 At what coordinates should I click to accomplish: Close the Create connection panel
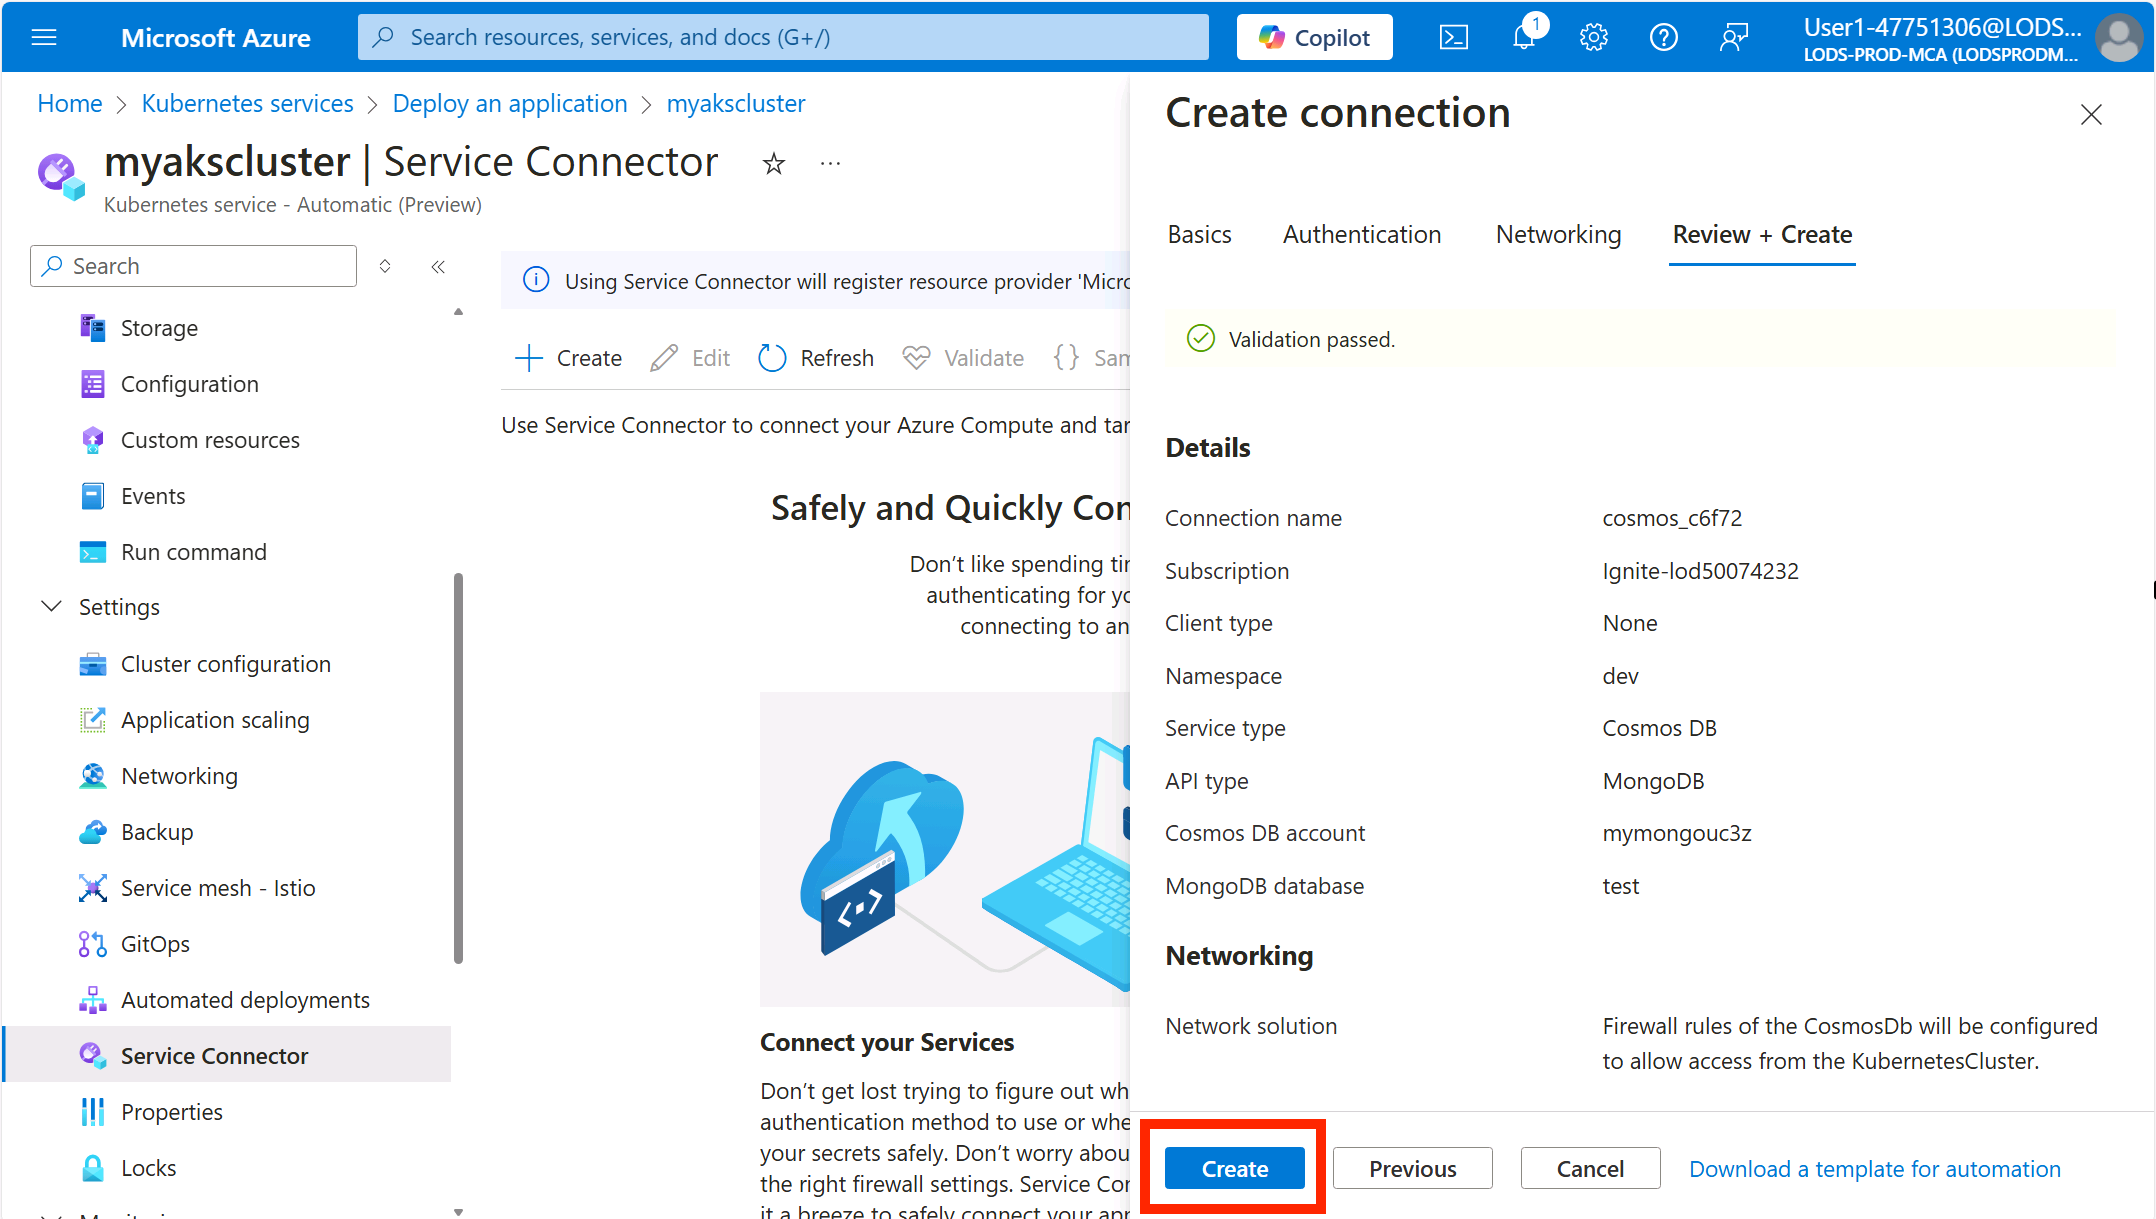point(2091,115)
